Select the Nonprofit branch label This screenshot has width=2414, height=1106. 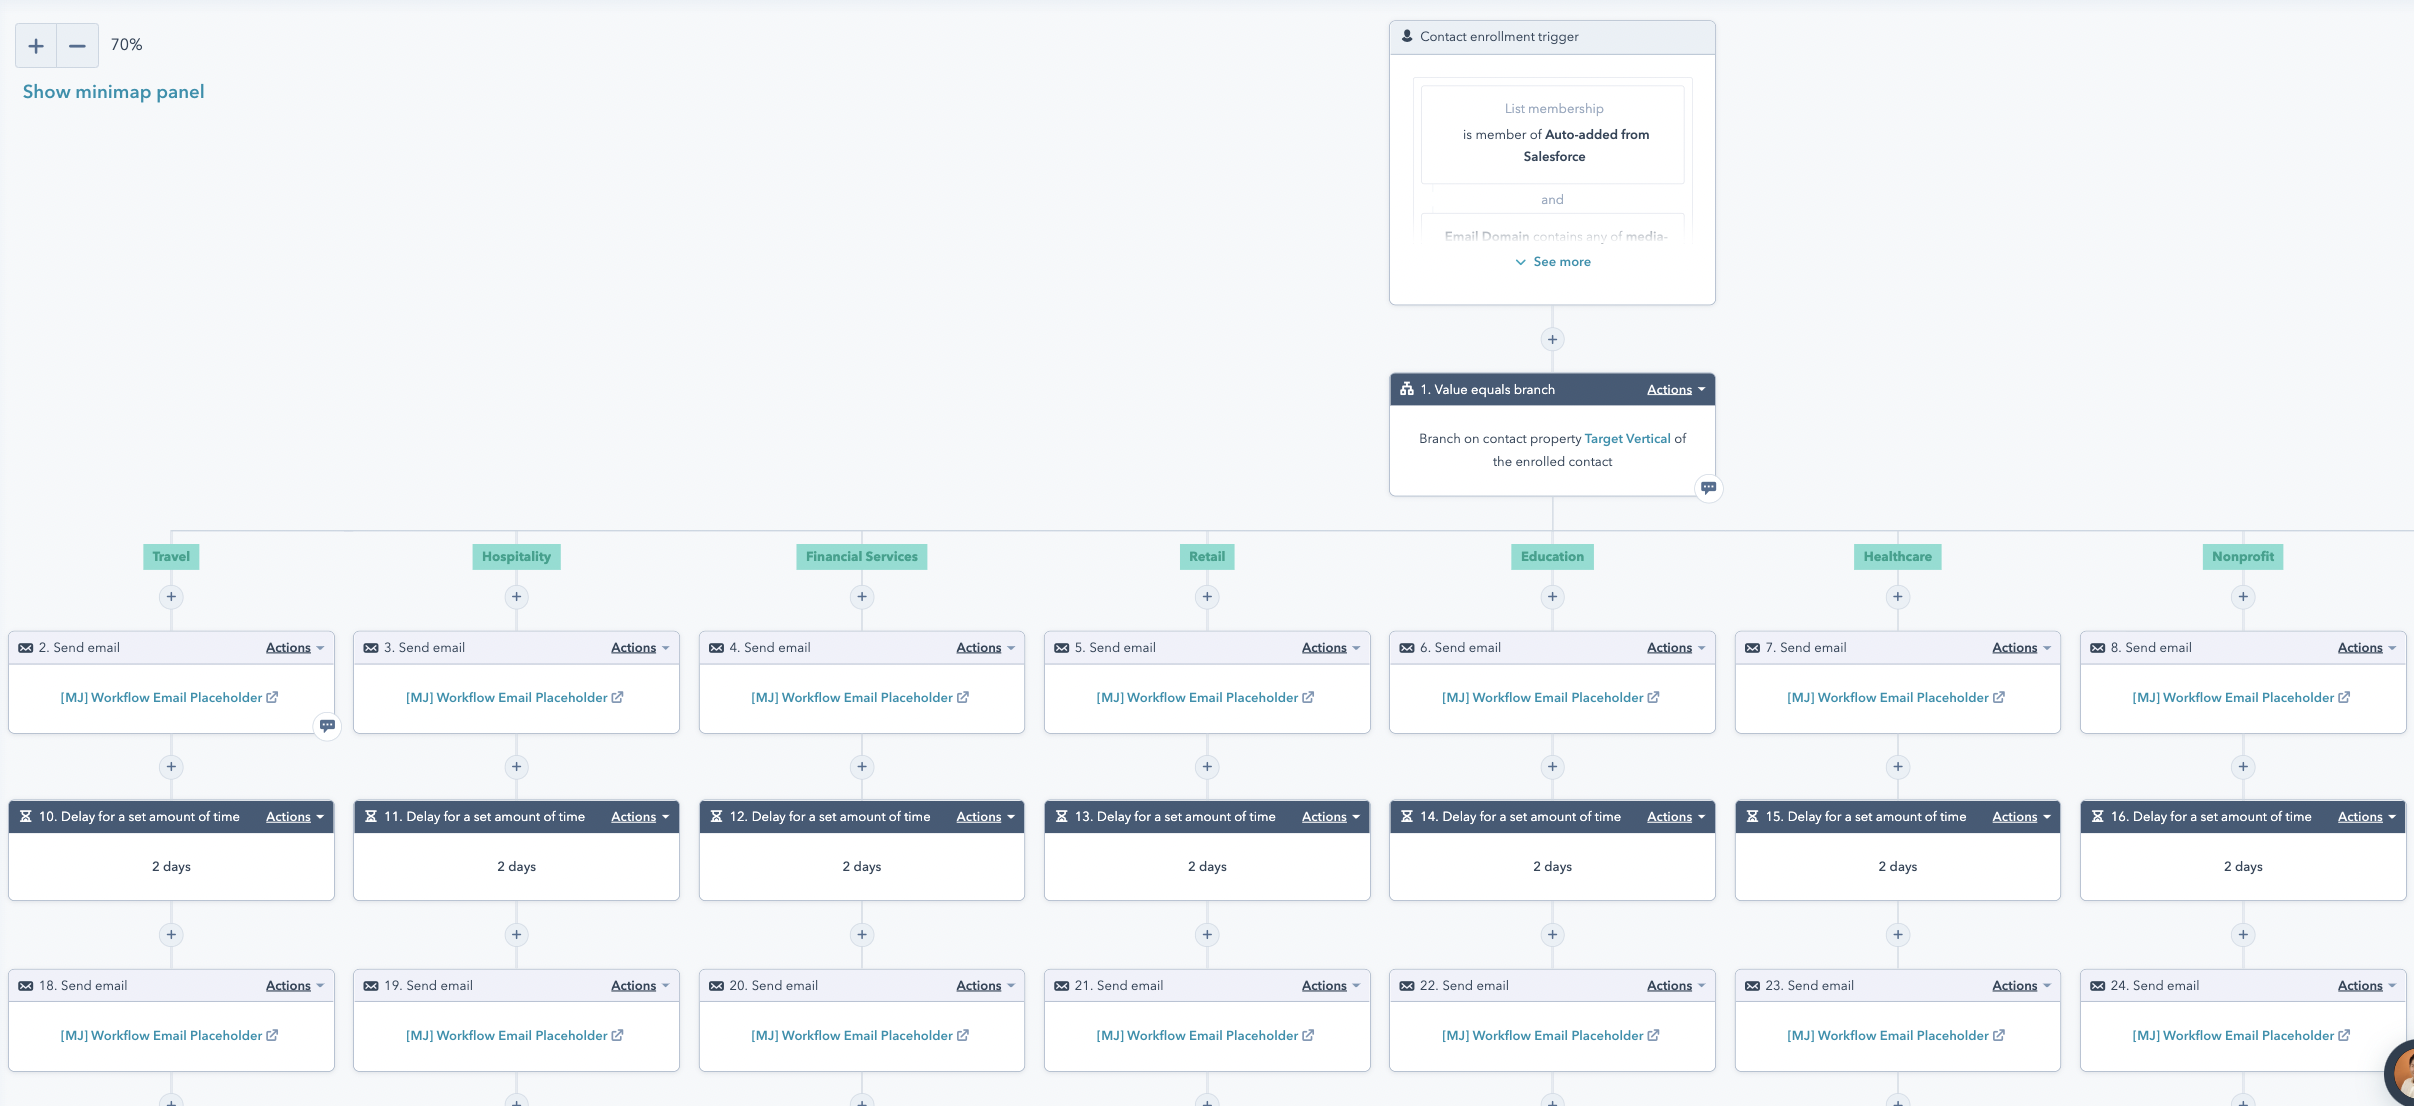click(x=2242, y=557)
